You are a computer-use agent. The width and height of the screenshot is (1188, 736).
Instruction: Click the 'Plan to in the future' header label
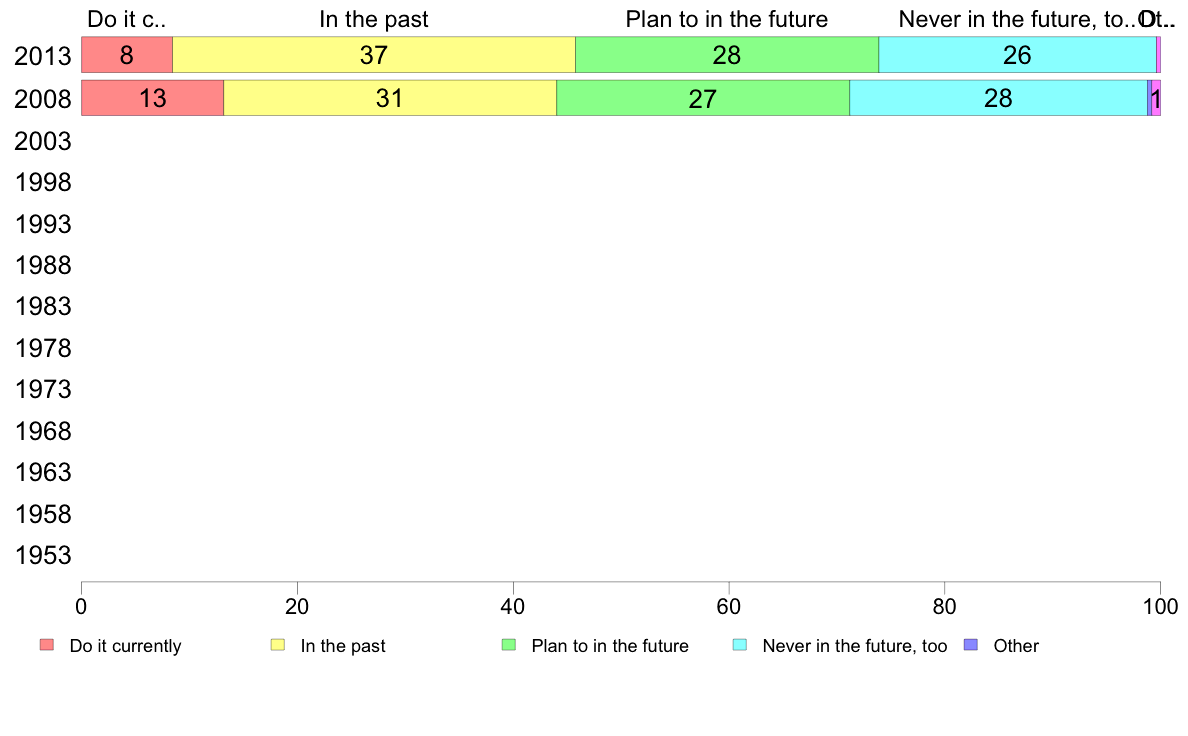(727, 19)
